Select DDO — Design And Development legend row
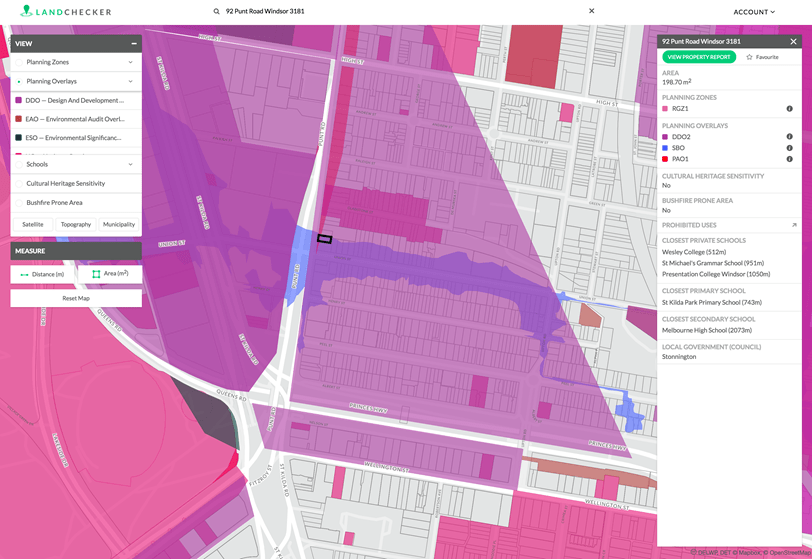Image resolution: width=812 pixels, height=559 pixels. [x=76, y=101]
